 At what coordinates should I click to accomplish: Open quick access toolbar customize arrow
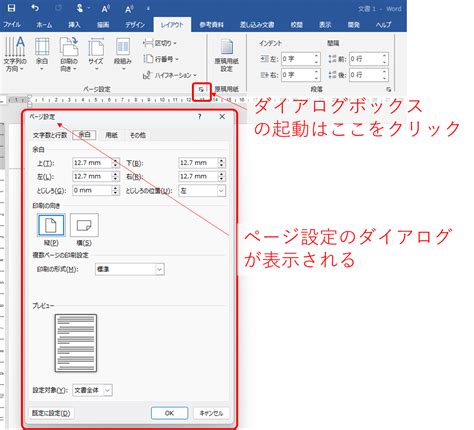tap(148, 8)
